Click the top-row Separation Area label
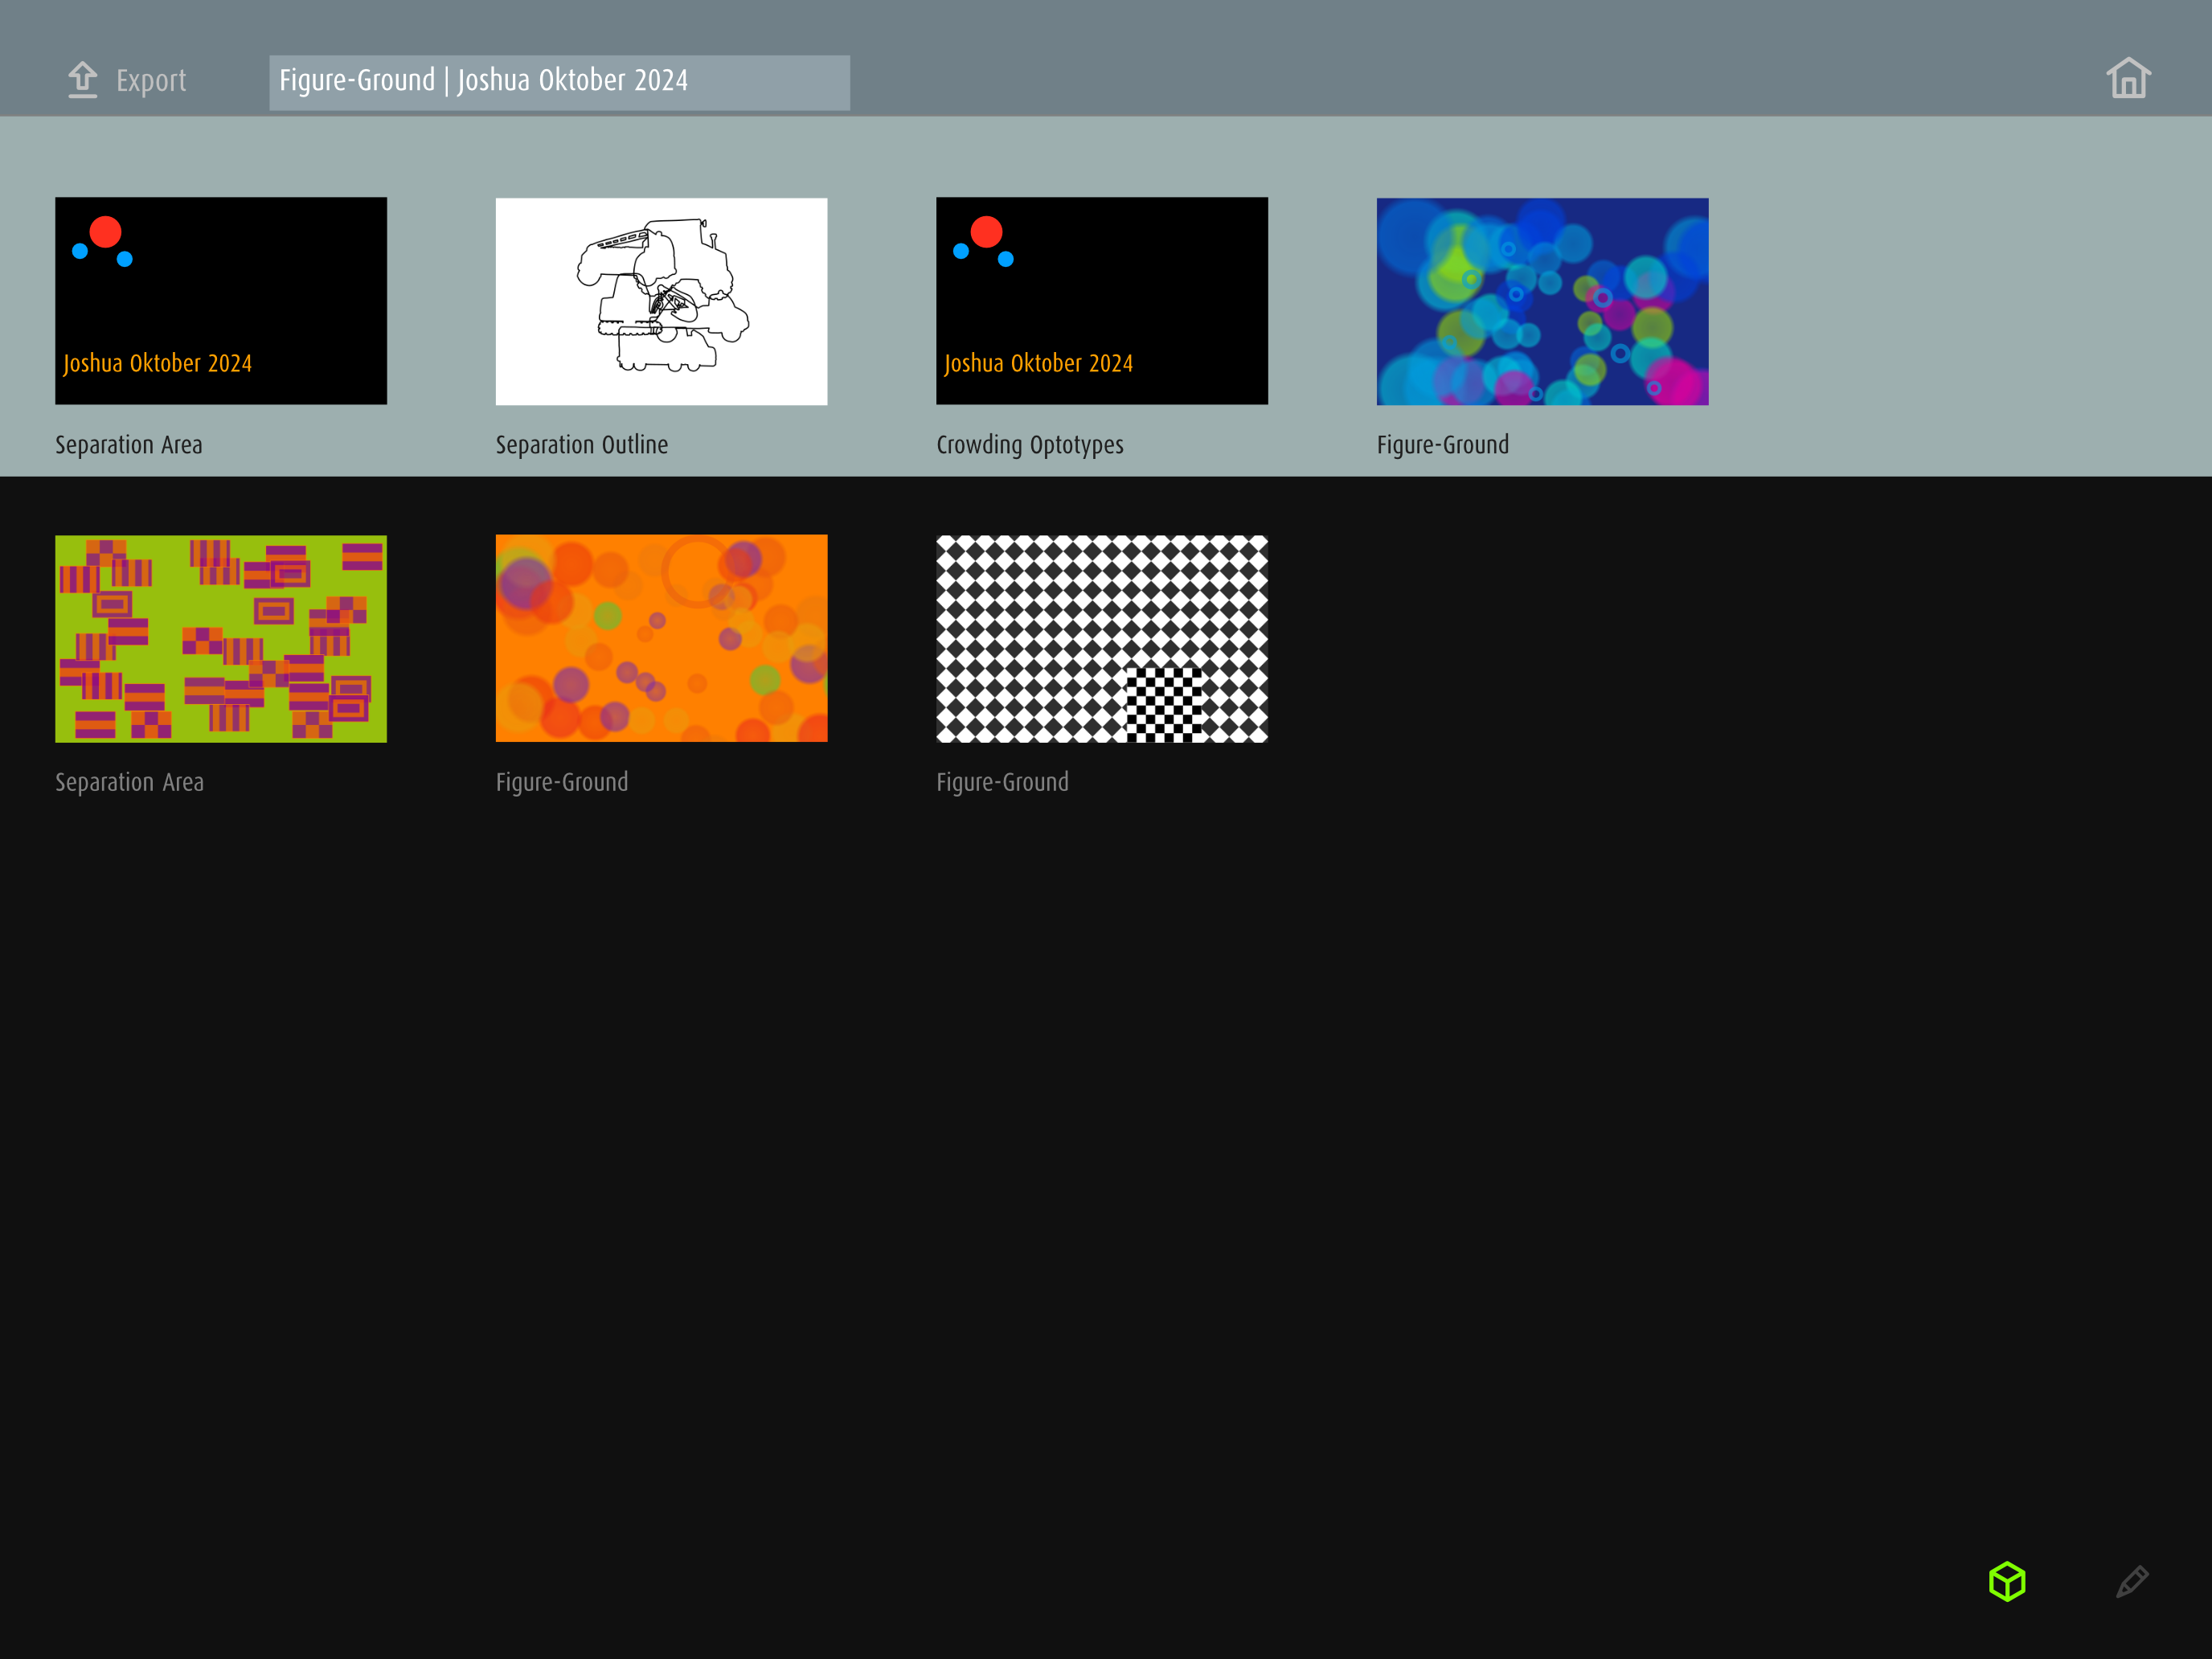Viewport: 2212px width, 1659px height. click(129, 445)
